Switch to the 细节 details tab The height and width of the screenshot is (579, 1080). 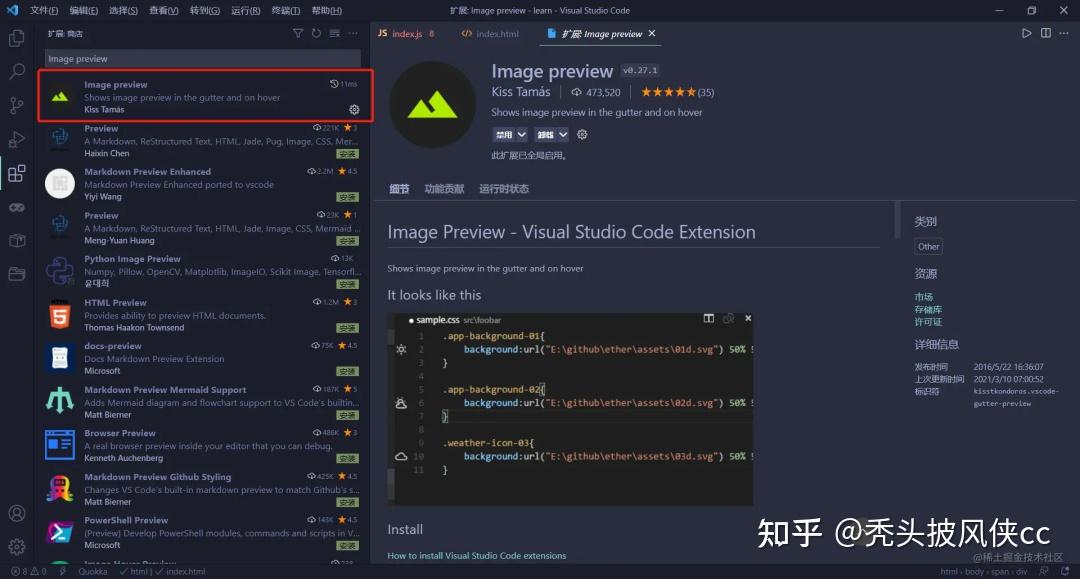coord(399,189)
